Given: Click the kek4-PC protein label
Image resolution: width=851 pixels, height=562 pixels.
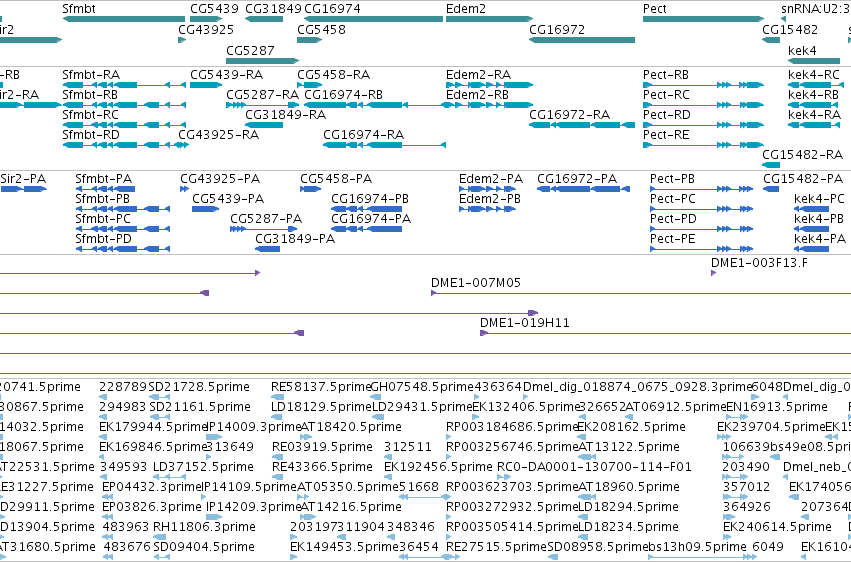Looking at the screenshot, I should [820, 199].
